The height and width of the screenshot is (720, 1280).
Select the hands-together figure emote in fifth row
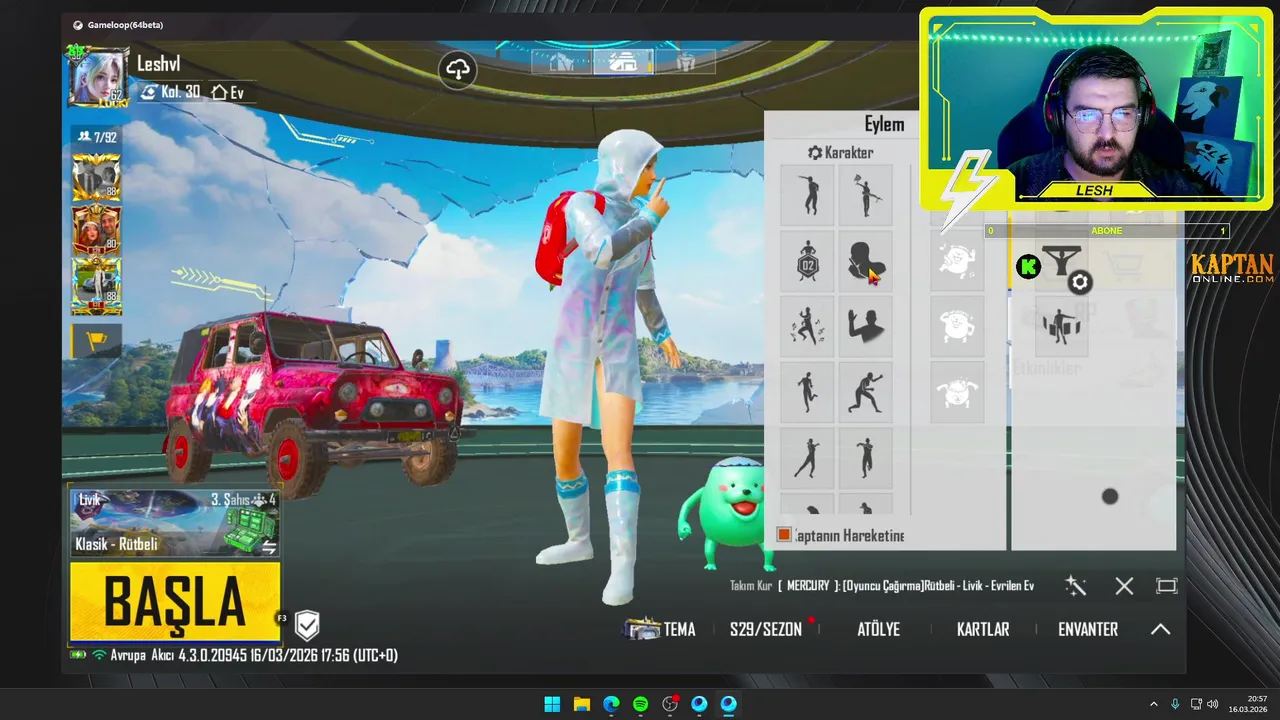click(x=866, y=458)
